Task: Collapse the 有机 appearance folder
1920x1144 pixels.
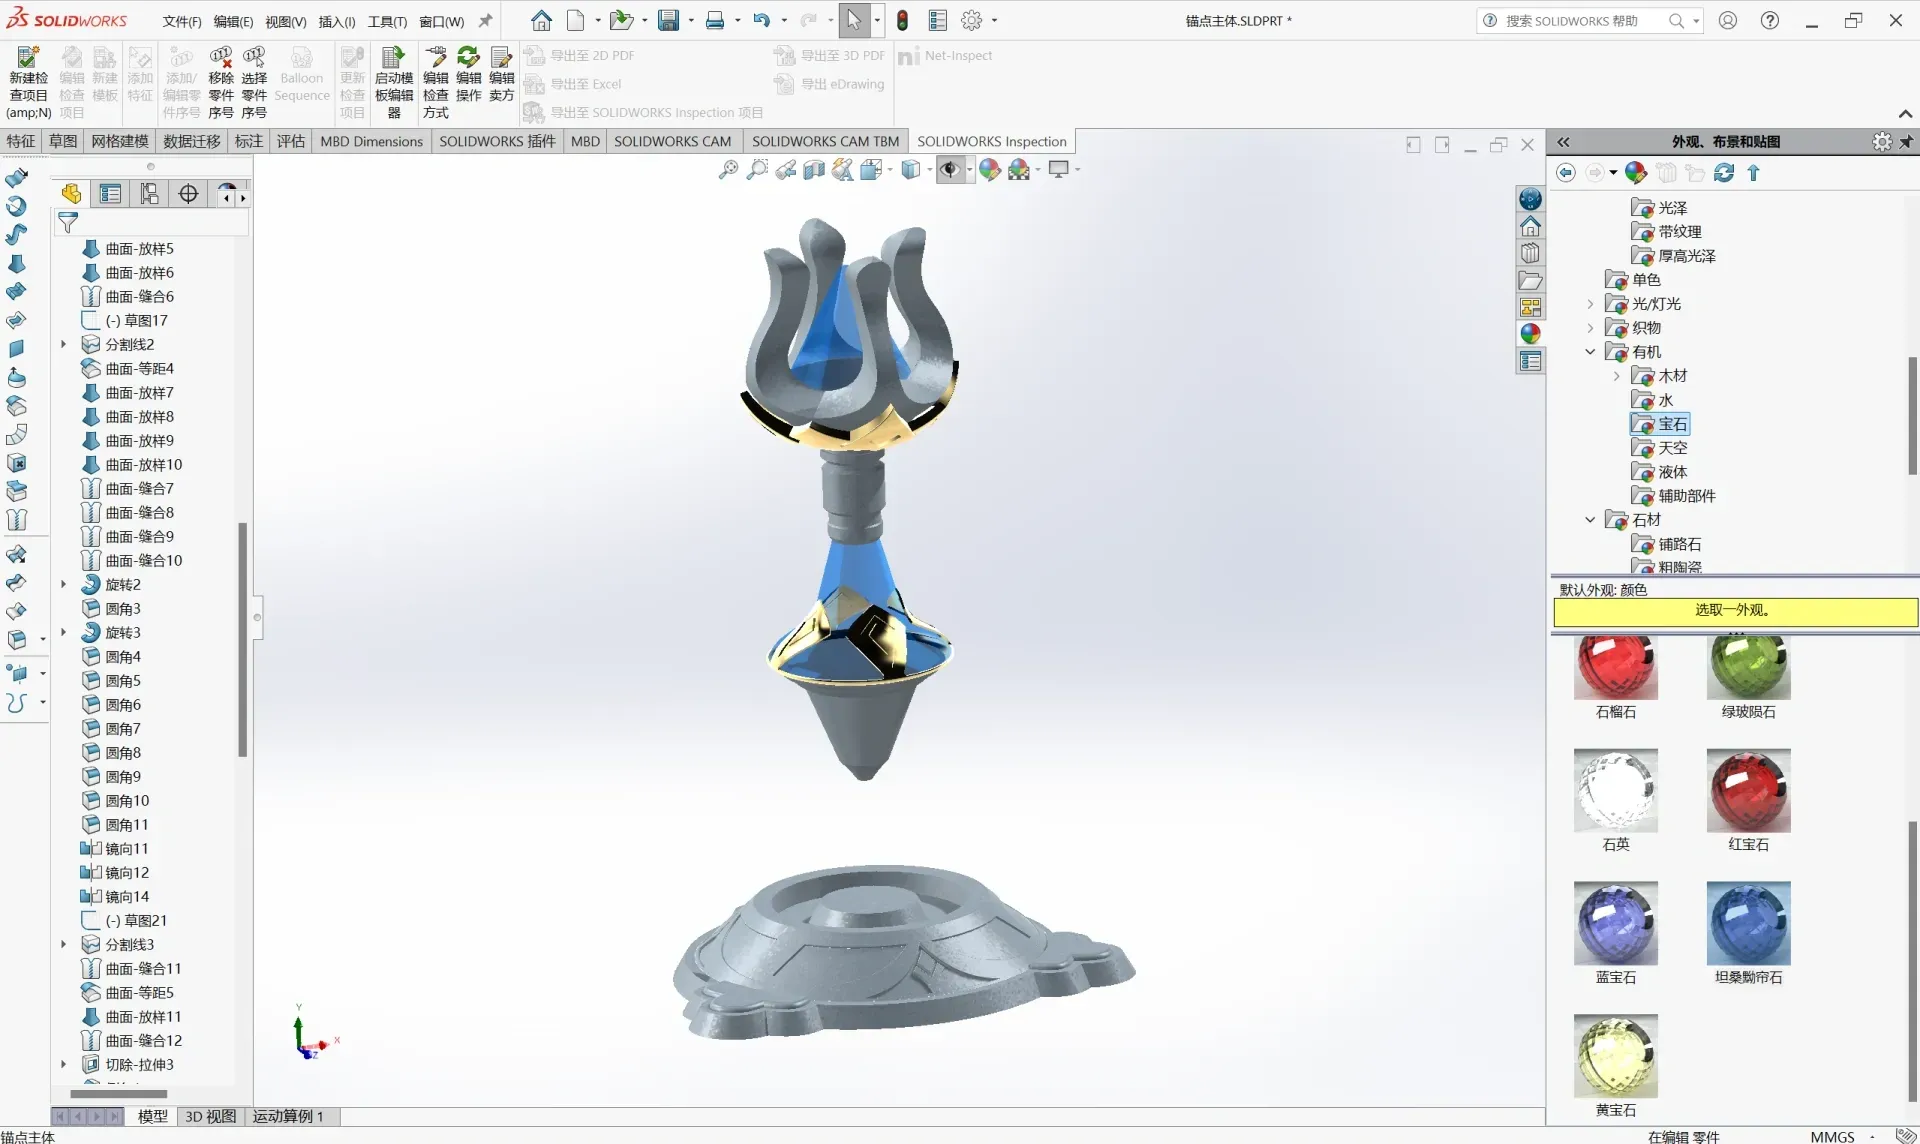Action: click(x=1590, y=352)
